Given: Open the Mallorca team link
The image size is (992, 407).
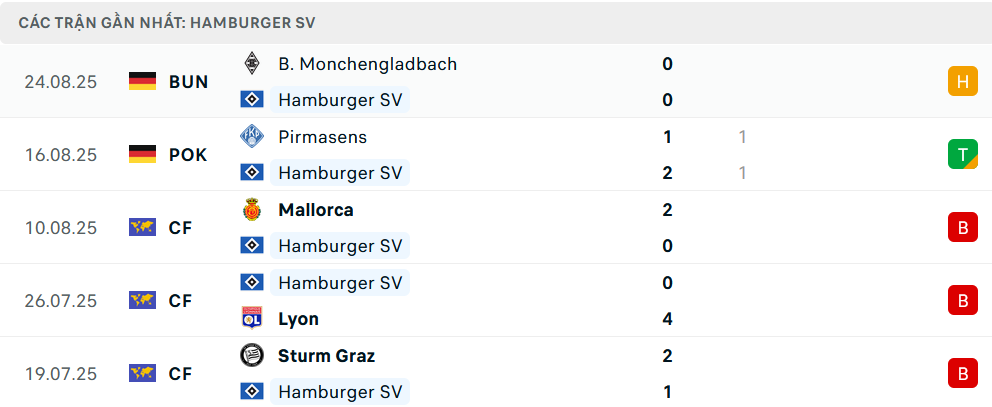Looking at the screenshot, I should 315,210.
